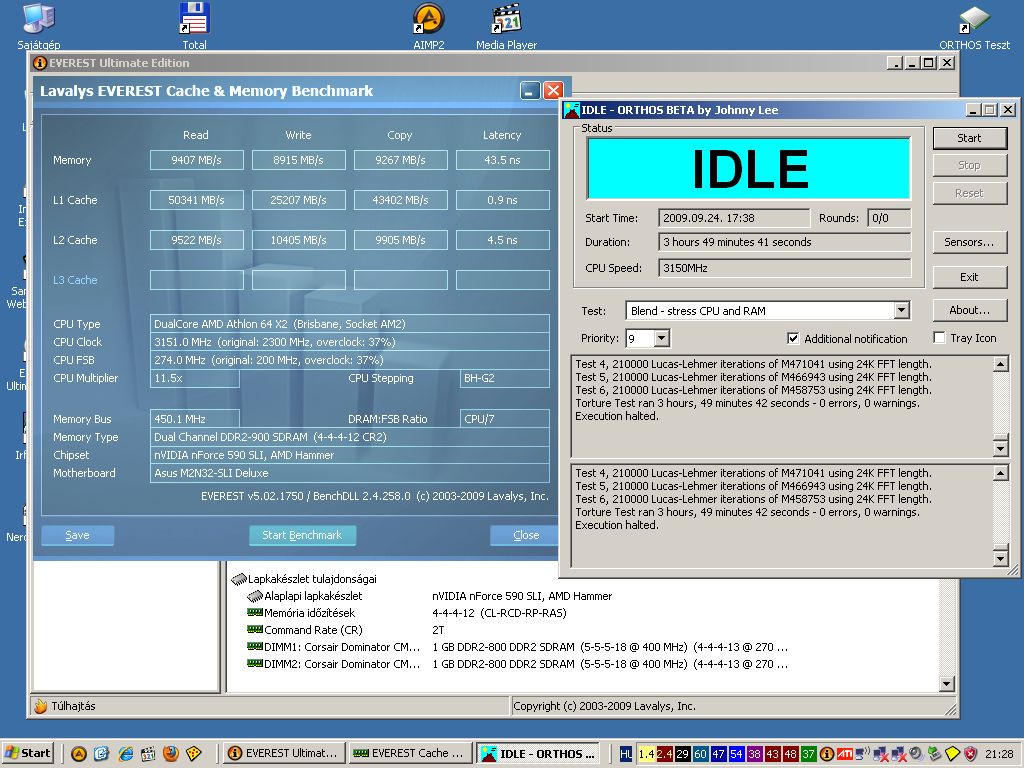Click Save in the EVEREST benchmark window
Viewport: 1024px width, 768px height.
tap(78, 535)
